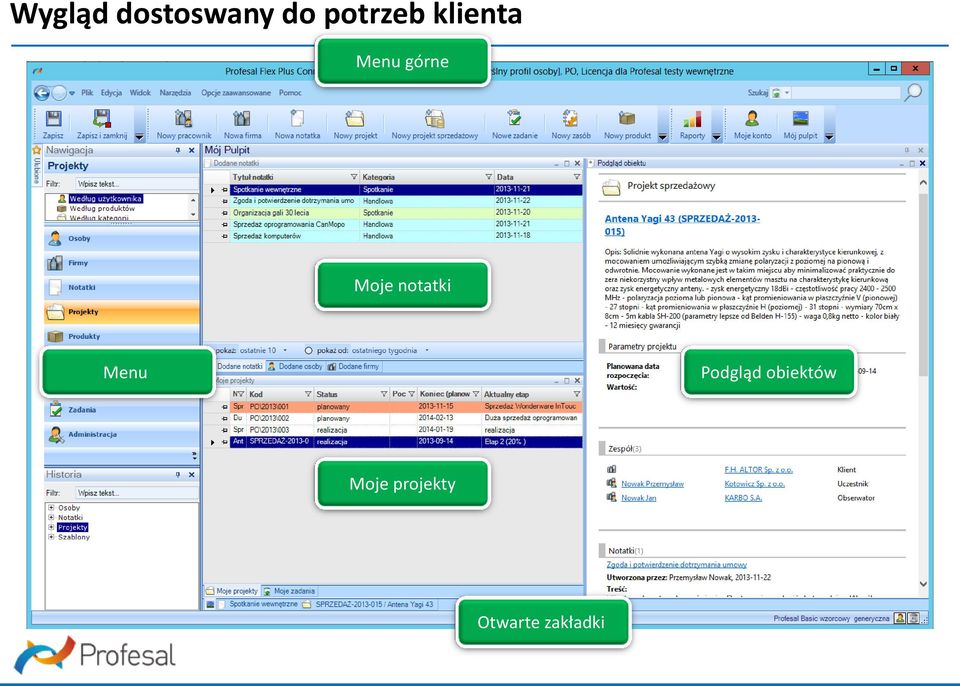Image resolution: width=960 pixels, height=686 pixels.
Task: Open the KARBO S.A. link
Action: pyautogui.click(x=743, y=498)
